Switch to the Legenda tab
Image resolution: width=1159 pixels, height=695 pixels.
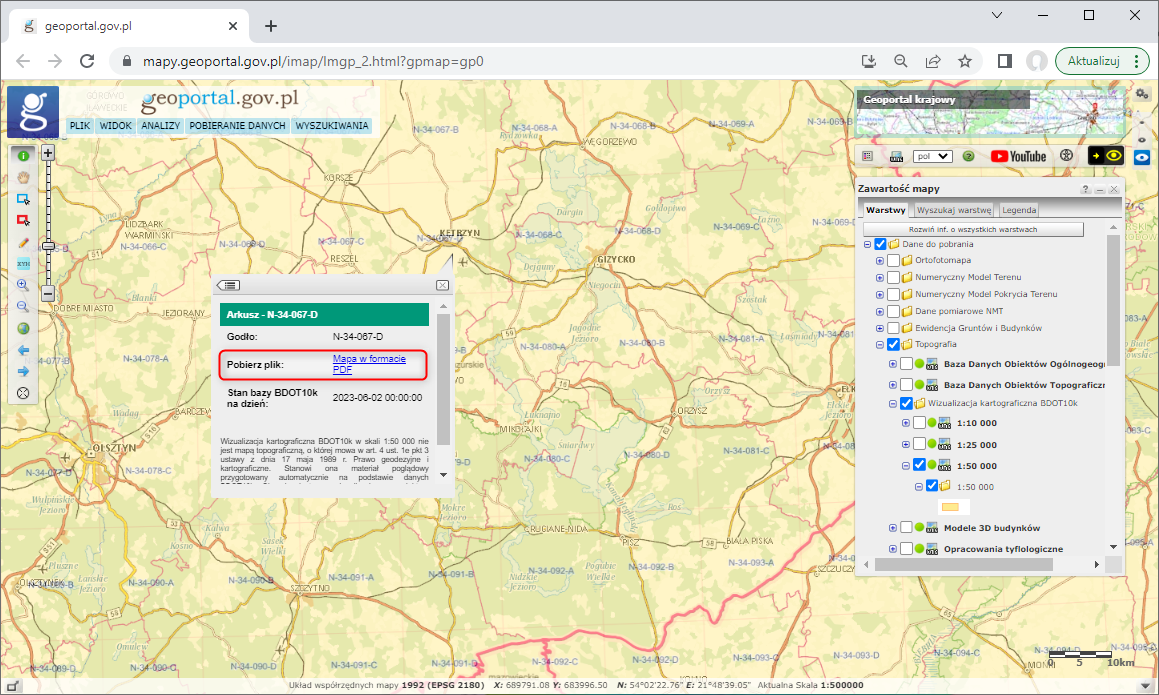tap(1019, 209)
